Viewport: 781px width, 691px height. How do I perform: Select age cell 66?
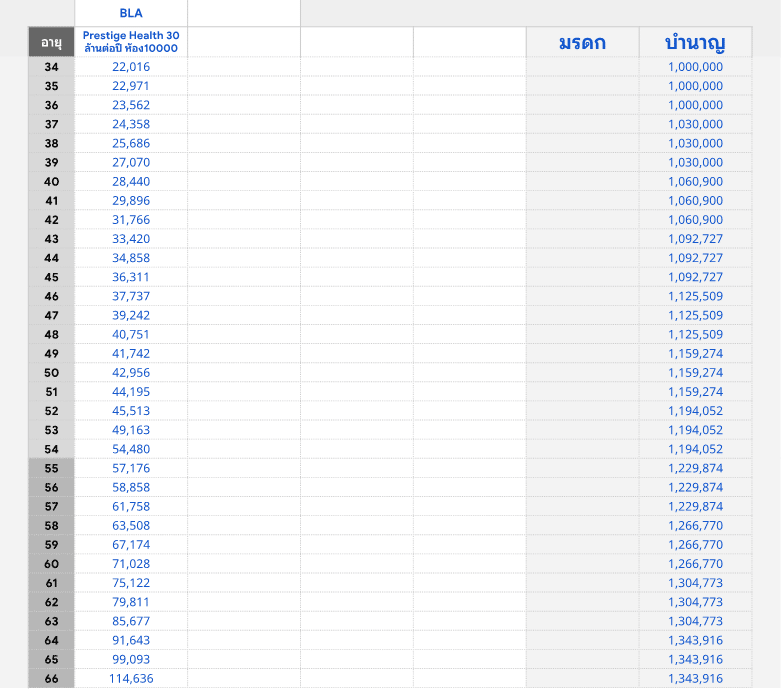pyautogui.click(x=51, y=678)
